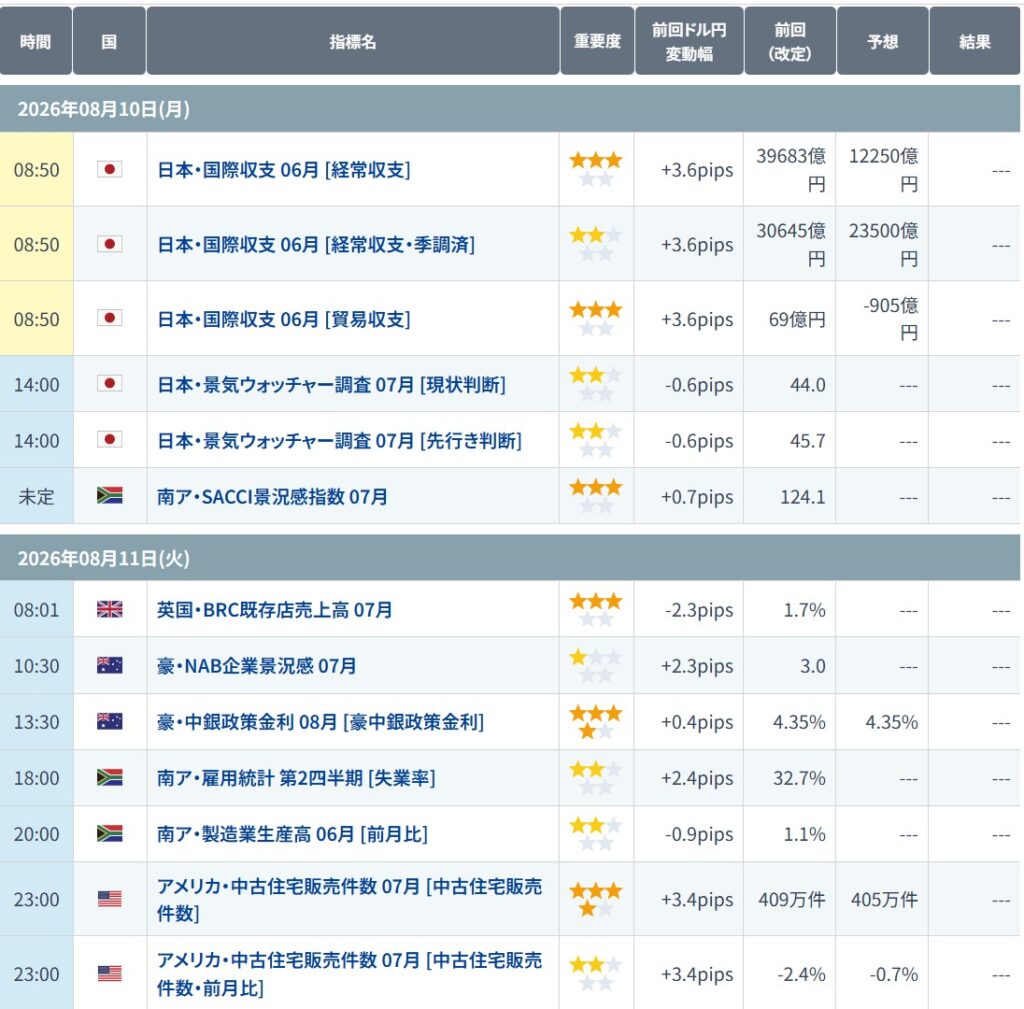Click Japan flag in 先行き判断 row
This screenshot has height=1009, width=1024.
[x=110, y=440]
